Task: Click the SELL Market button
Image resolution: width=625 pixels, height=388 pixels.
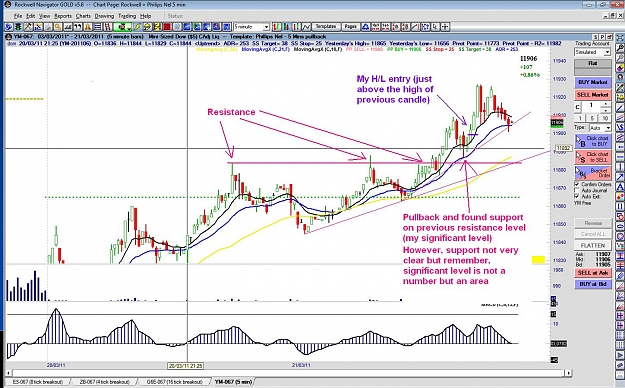Action: coord(593,95)
